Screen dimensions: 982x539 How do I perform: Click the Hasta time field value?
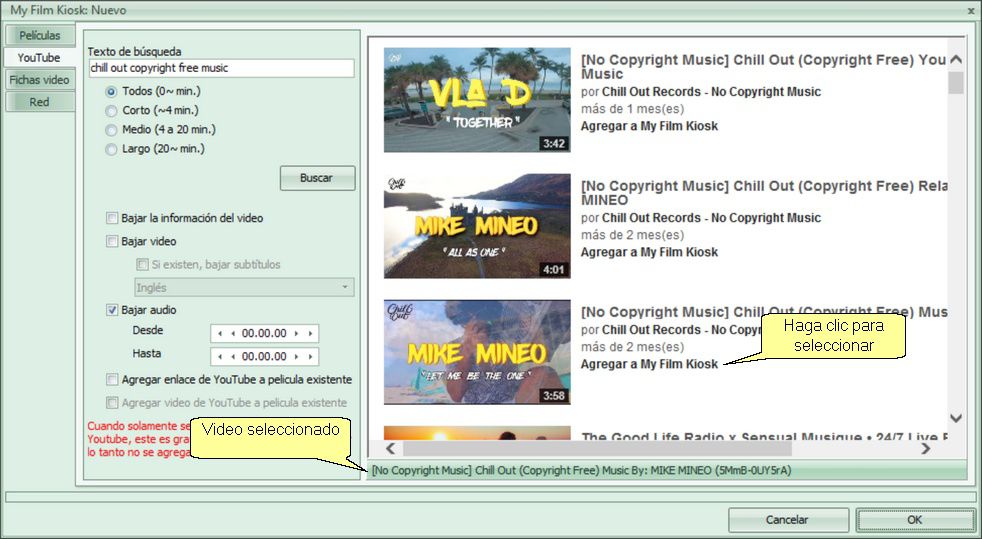pyautogui.click(x=264, y=357)
